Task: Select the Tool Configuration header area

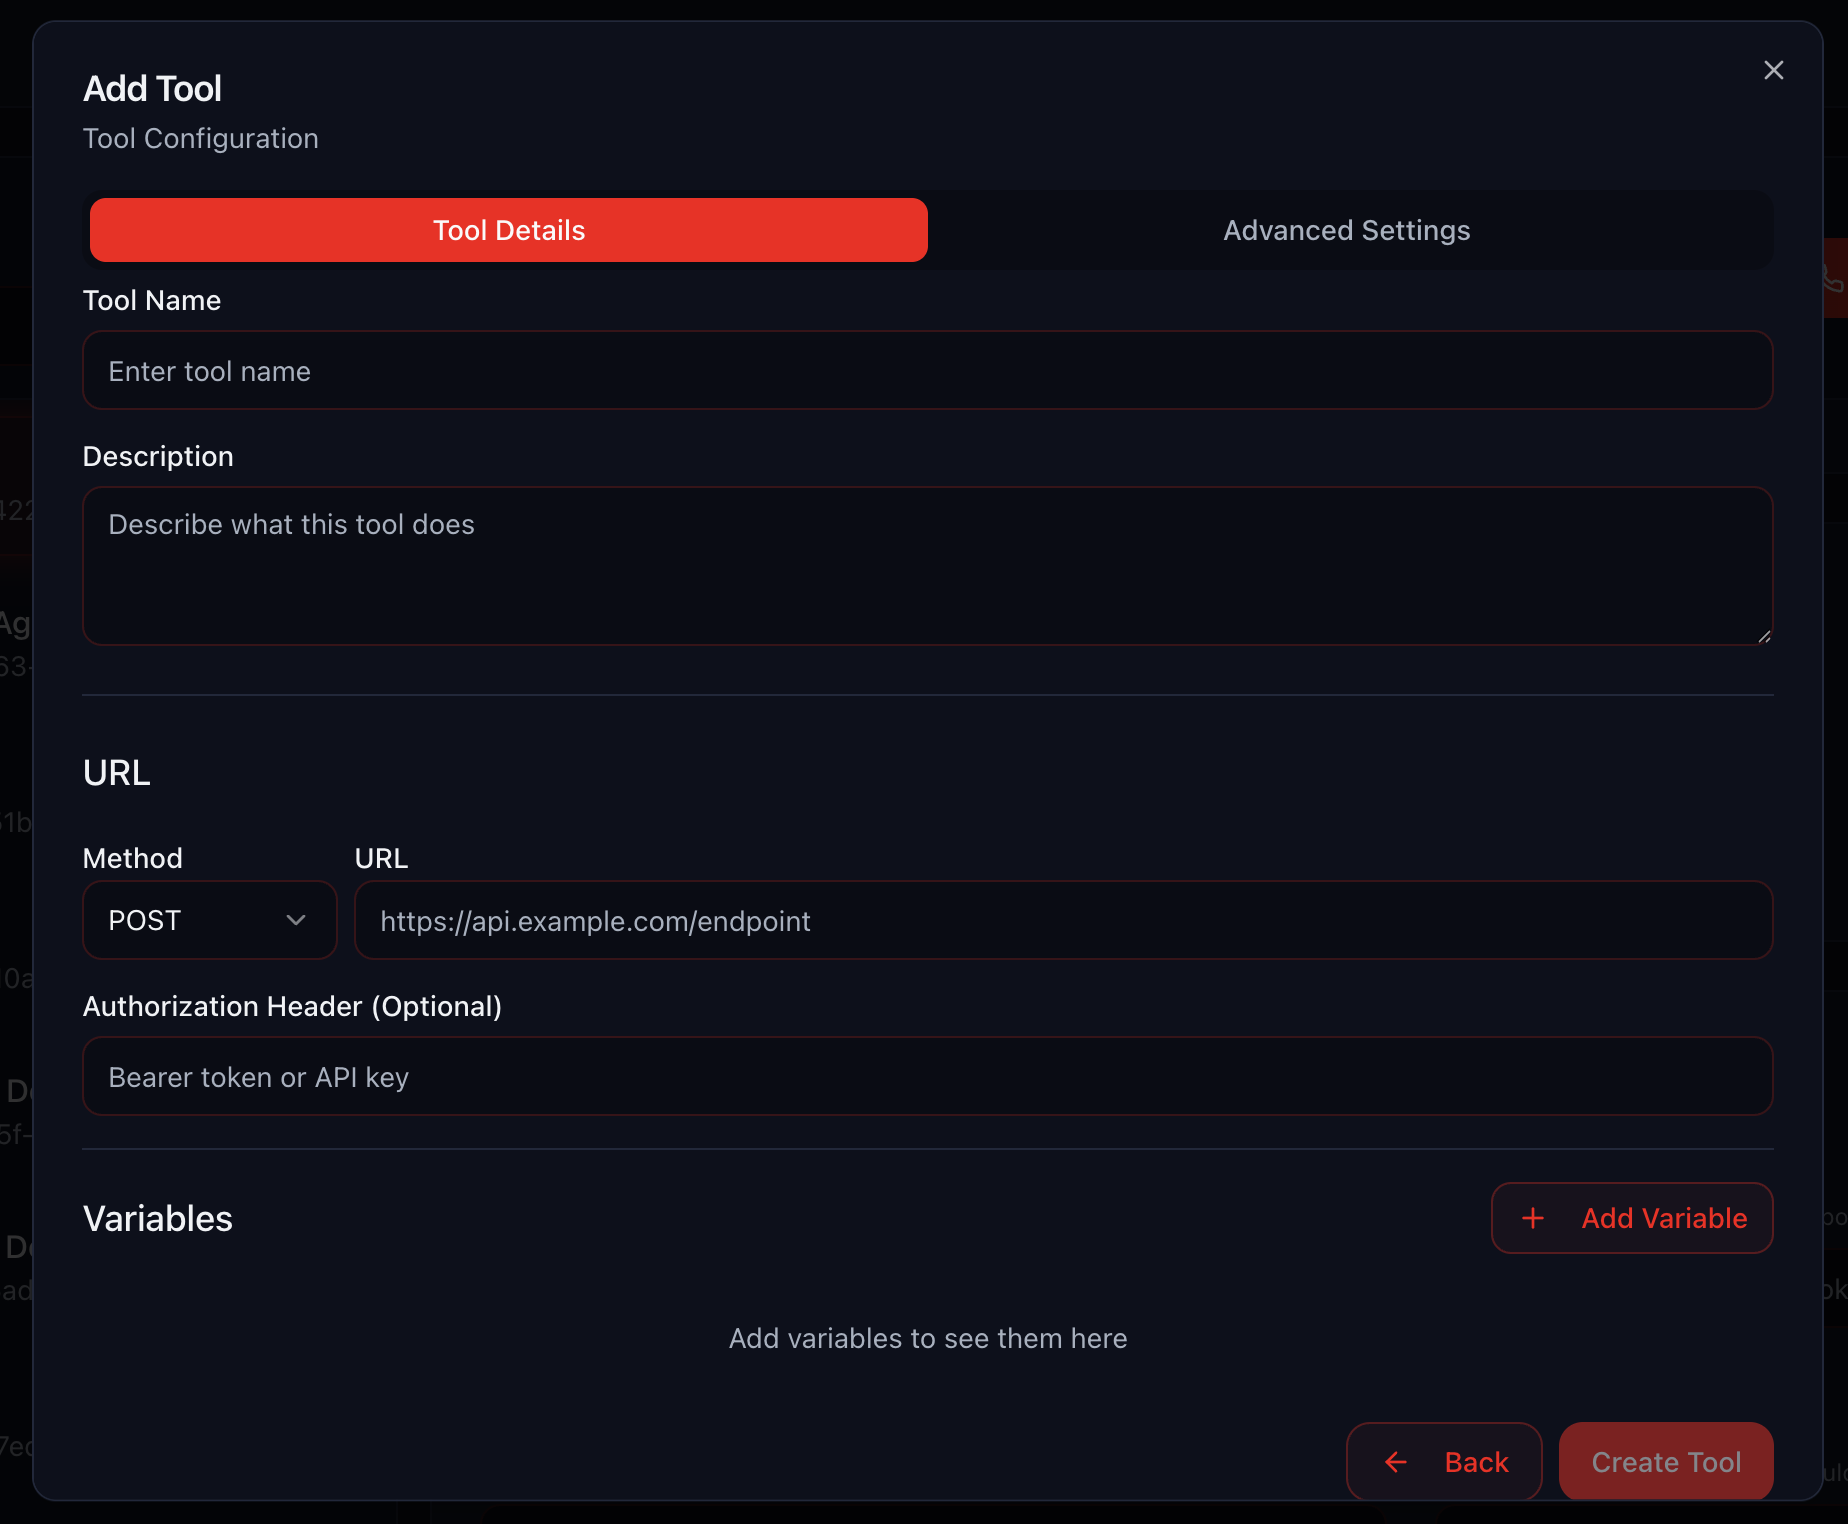Action: (x=200, y=138)
